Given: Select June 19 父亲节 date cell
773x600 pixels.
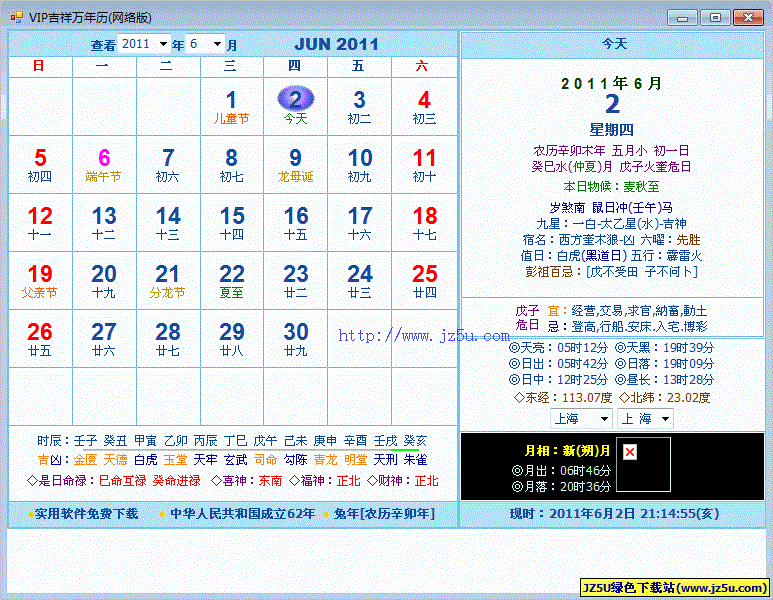Looking at the screenshot, I should [40, 281].
